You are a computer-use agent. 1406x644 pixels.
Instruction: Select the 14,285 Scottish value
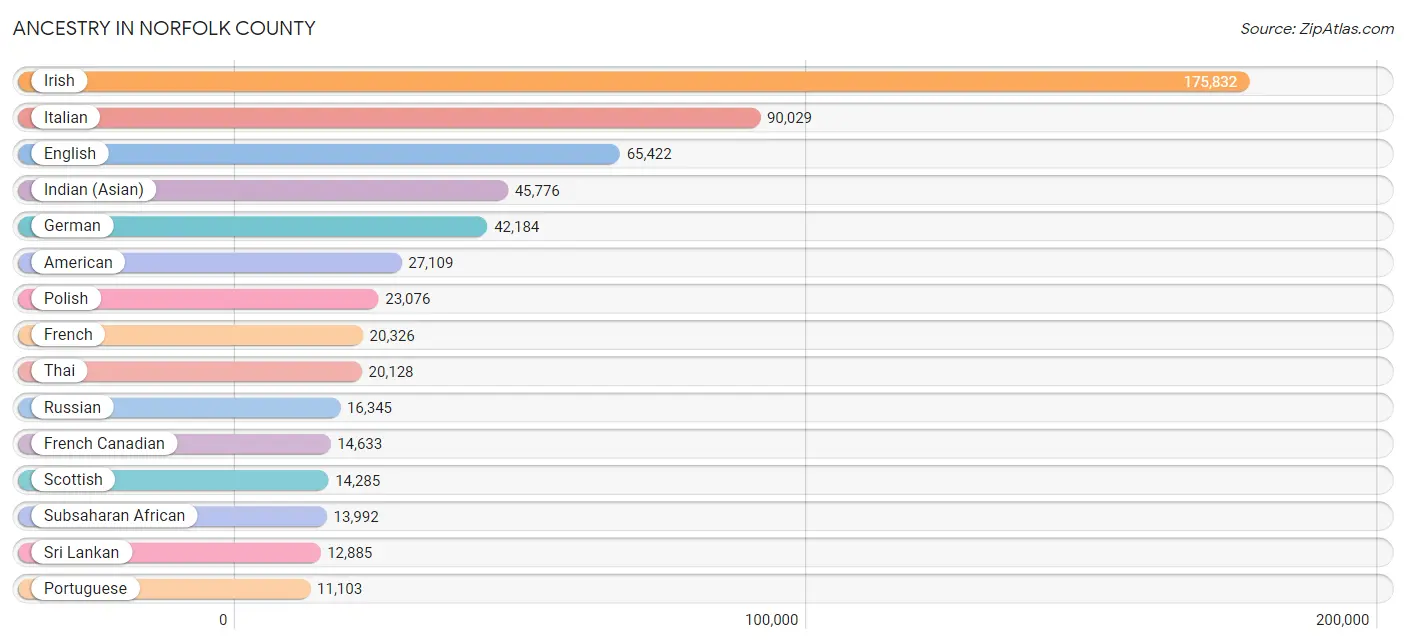click(x=357, y=480)
